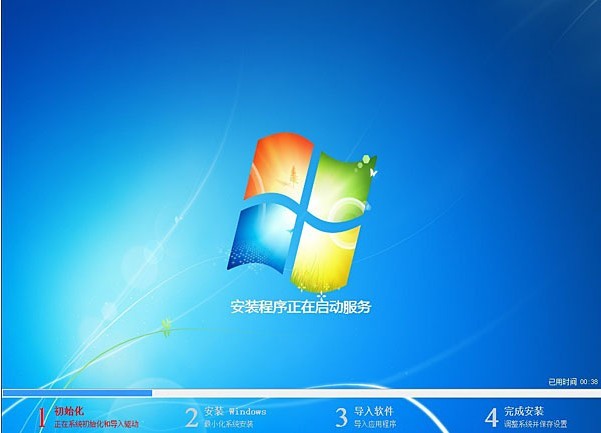Select the 安装 Windows step title

tap(235, 410)
